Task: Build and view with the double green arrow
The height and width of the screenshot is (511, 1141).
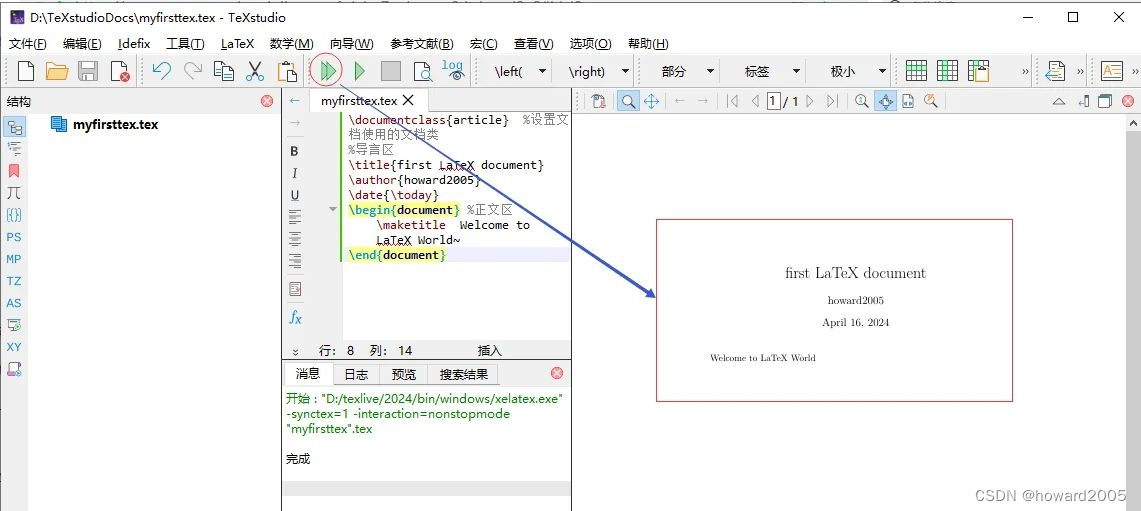Action: (x=327, y=71)
